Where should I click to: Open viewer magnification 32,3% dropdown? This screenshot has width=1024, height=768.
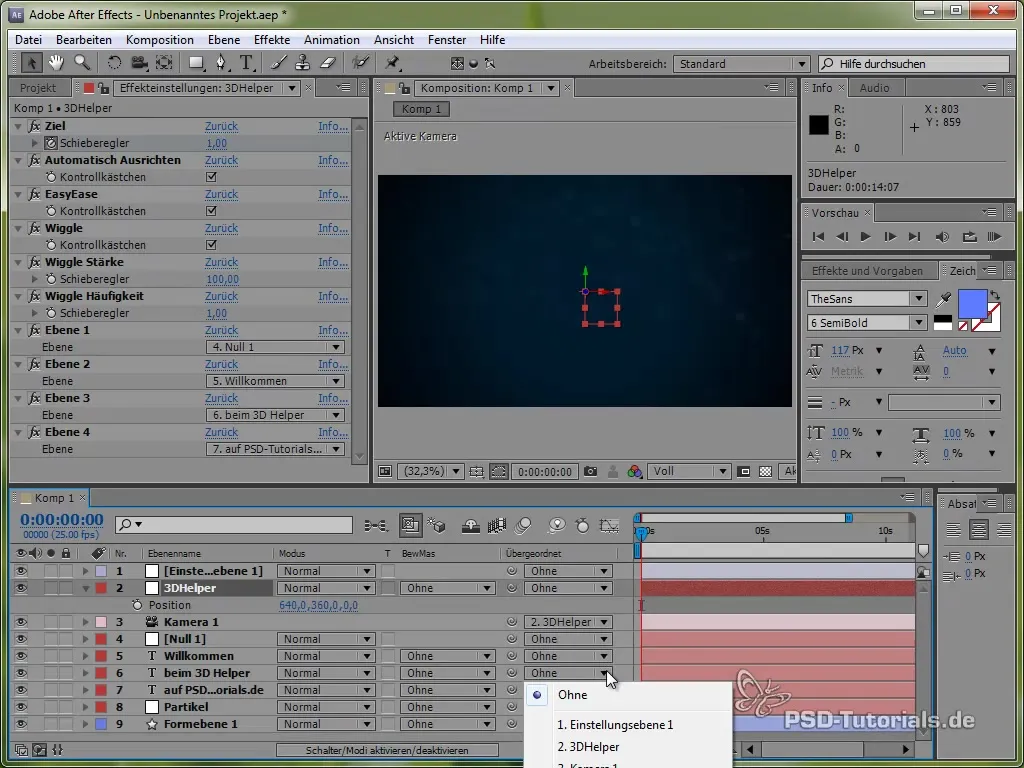tap(431, 472)
